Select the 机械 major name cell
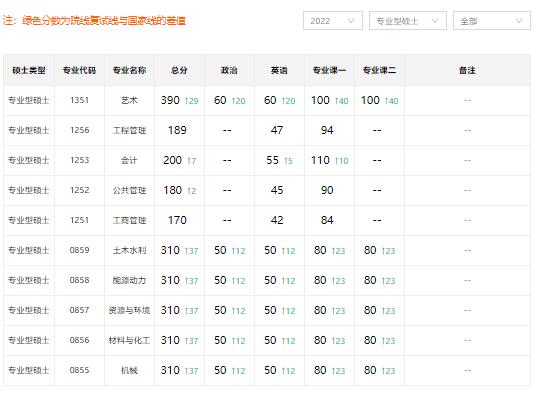The width and height of the screenshot is (537, 393). (129, 370)
